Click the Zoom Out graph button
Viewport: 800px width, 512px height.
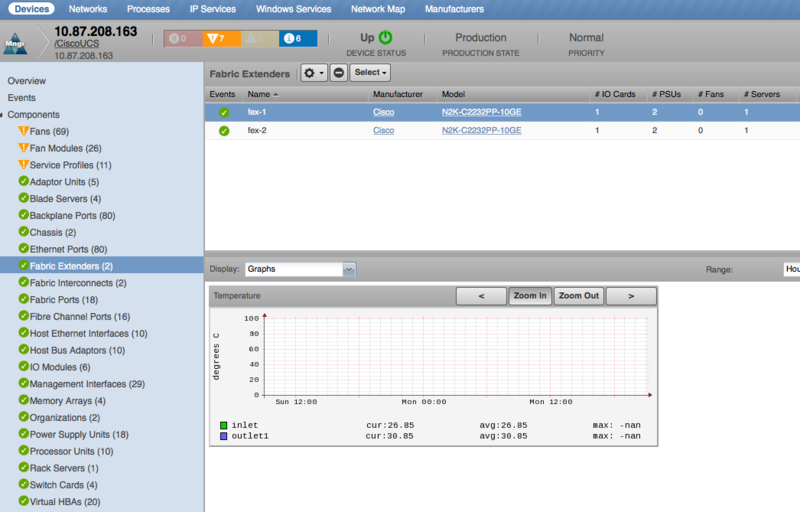[579, 296]
